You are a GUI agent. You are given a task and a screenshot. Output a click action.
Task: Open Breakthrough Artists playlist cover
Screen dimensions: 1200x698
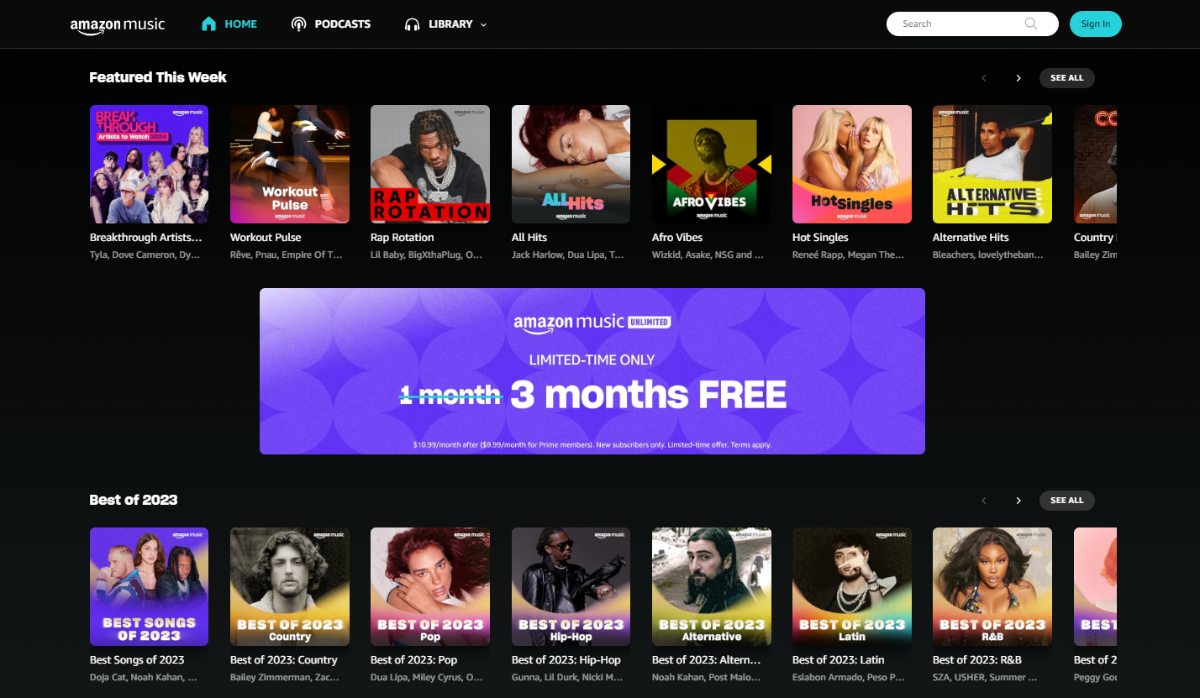click(x=149, y=164)
